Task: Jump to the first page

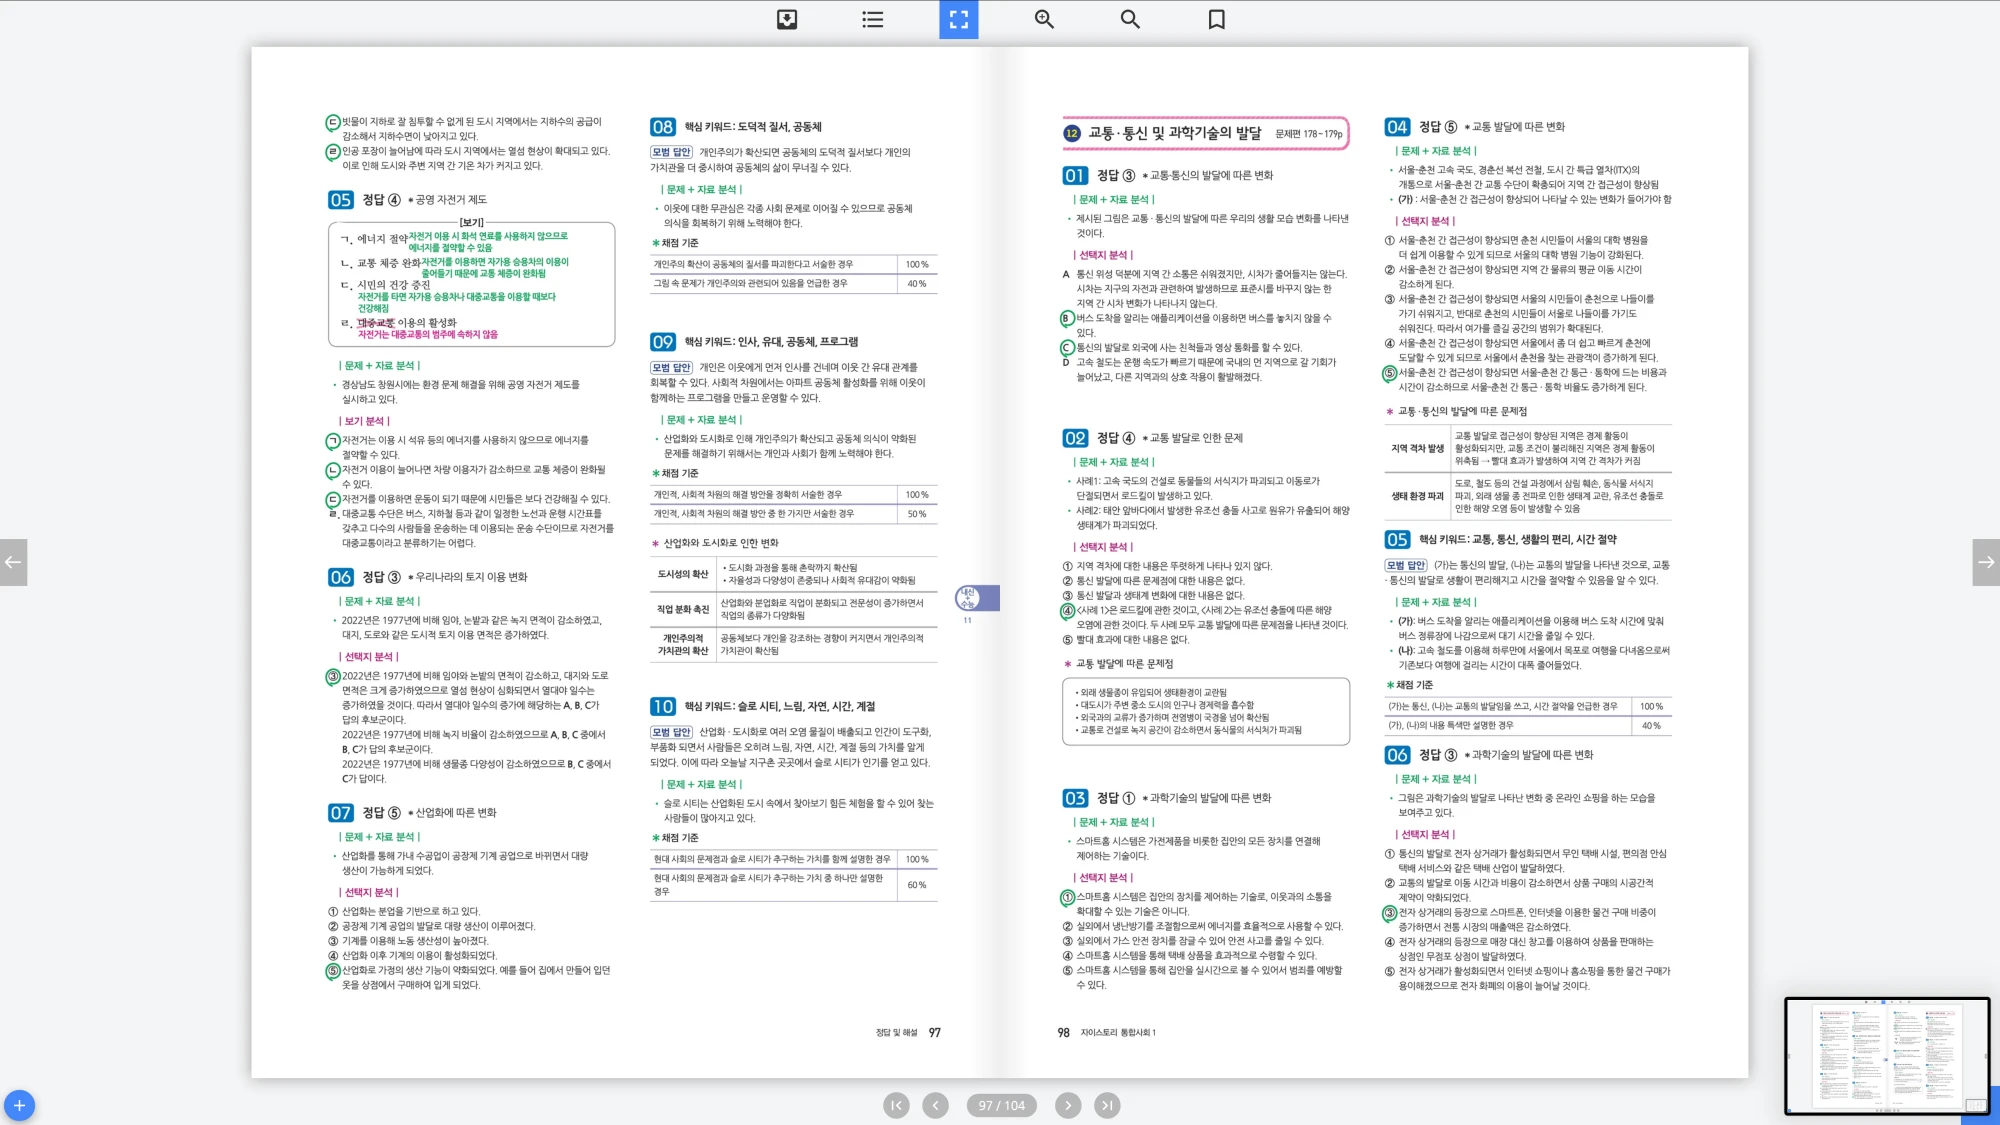Action: (x=895, y=1105)
